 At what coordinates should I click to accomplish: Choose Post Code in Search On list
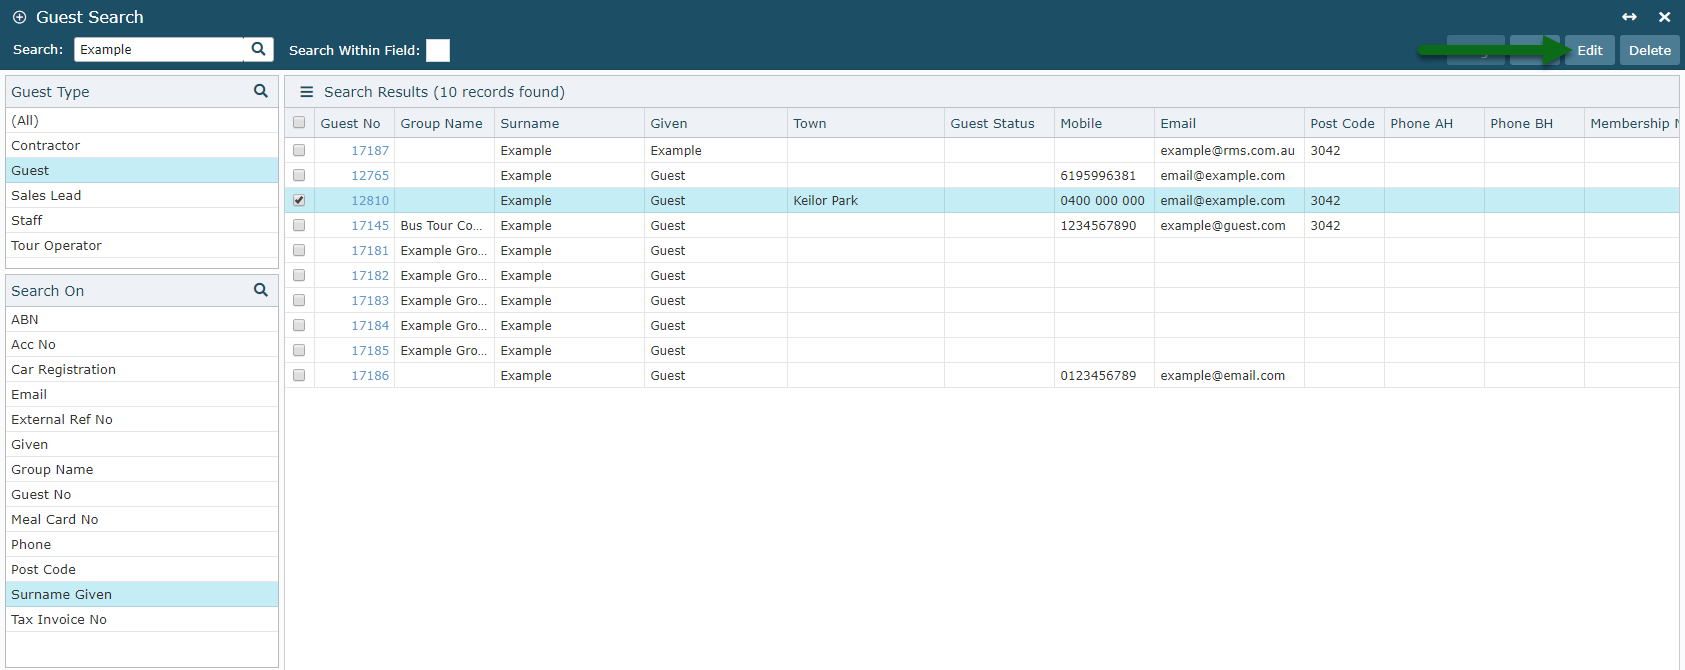coord(142,569)
